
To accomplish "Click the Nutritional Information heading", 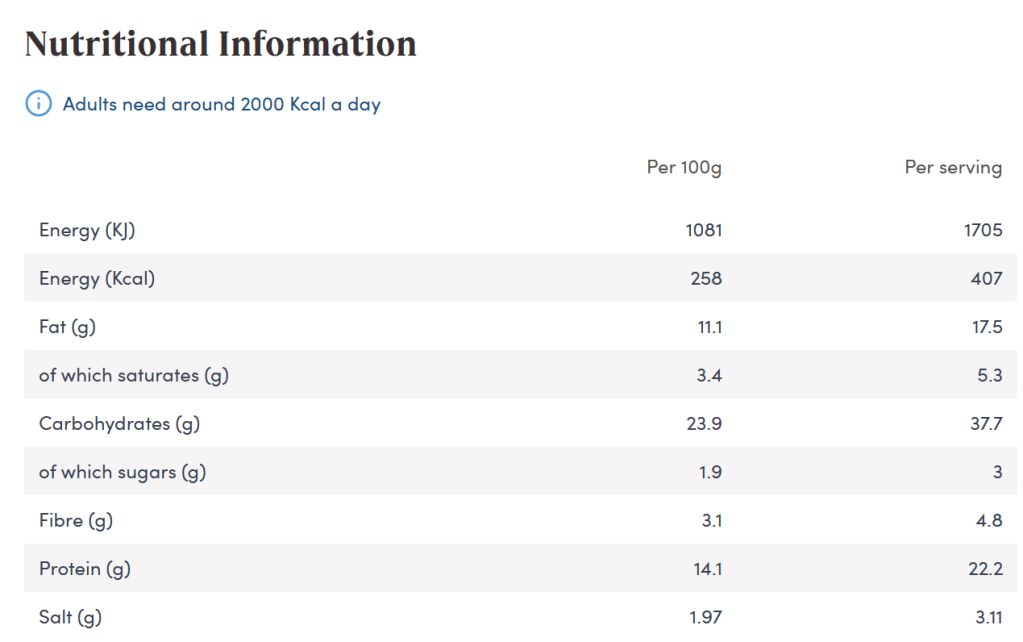I will [x=220, y=44].
